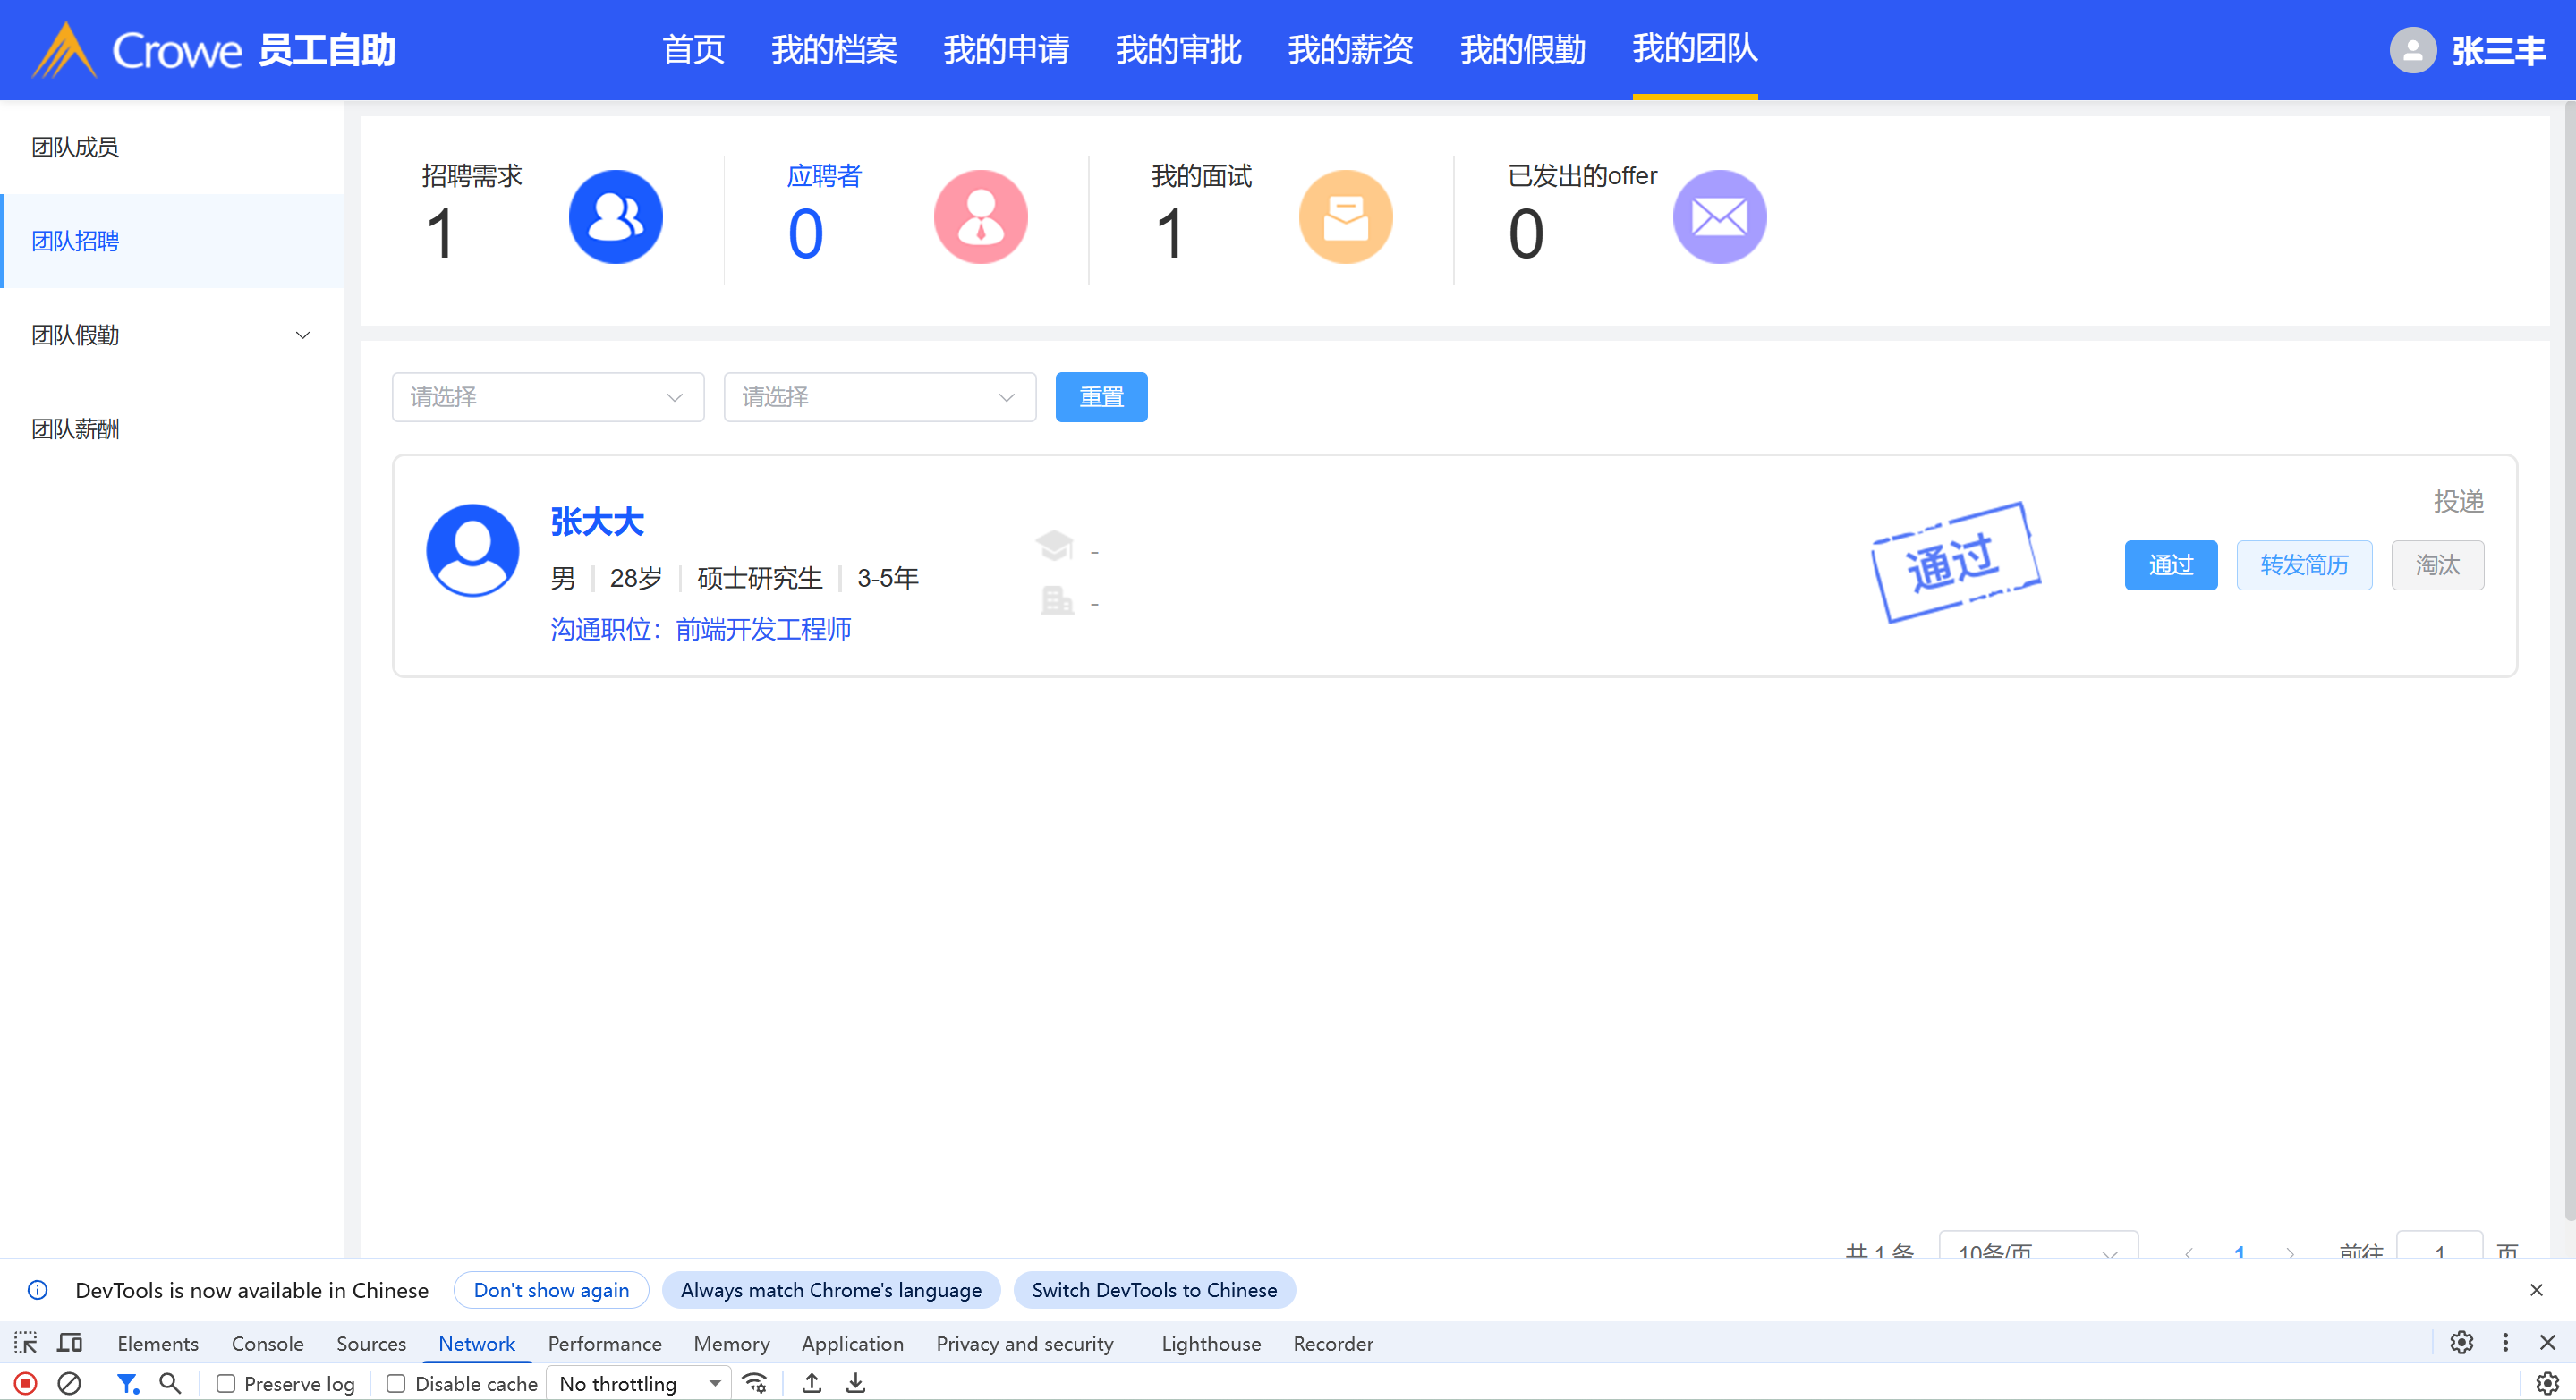Click the 转发简历 forward resume button

(x=2303, y=565)
